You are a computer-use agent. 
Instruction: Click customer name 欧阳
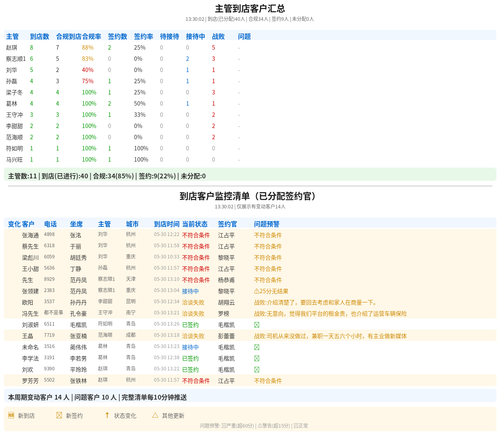28,302
